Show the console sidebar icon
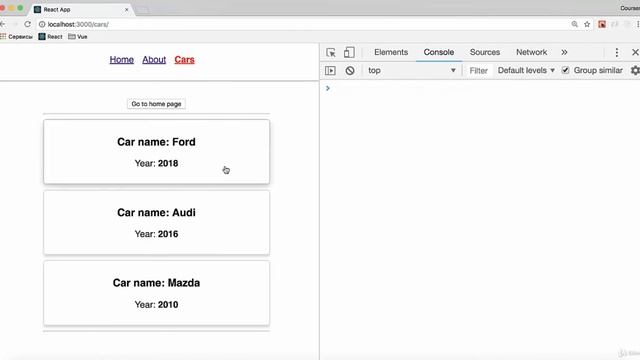The height and width of the screenshot is (360, 640). point(330,71)
